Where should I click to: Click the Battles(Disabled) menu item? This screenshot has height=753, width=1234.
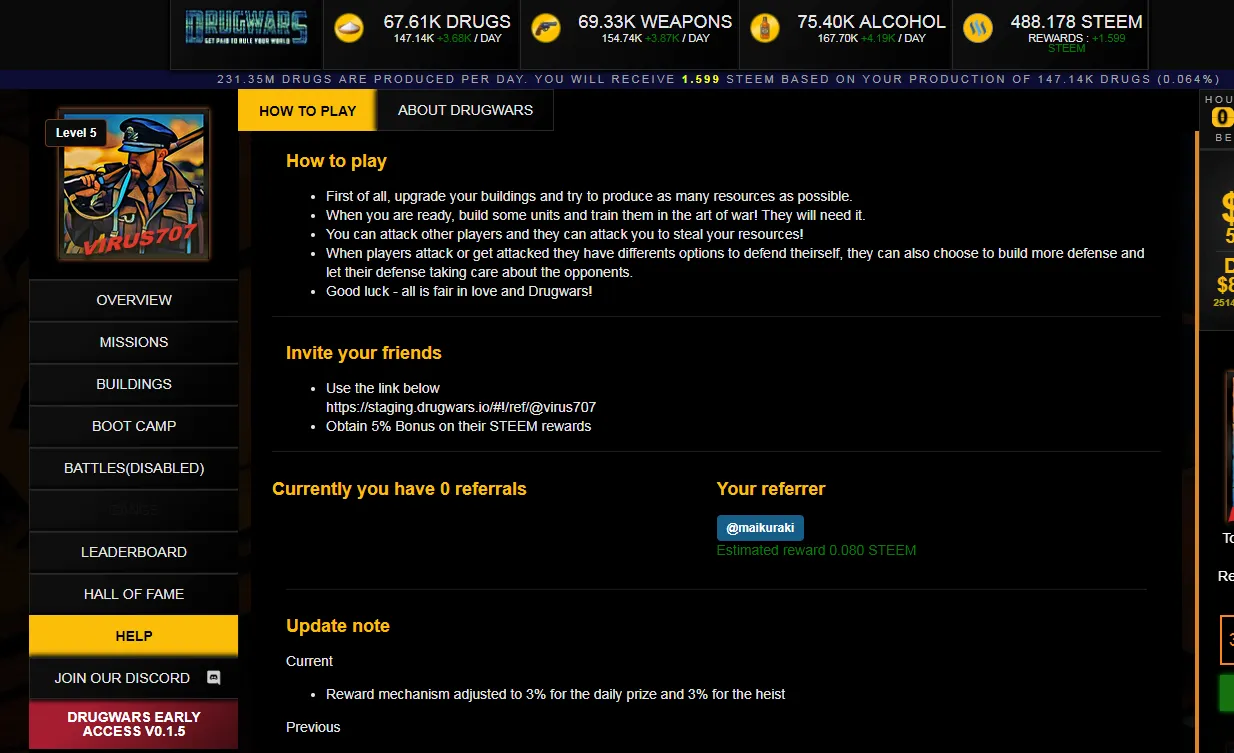point(134,468)
